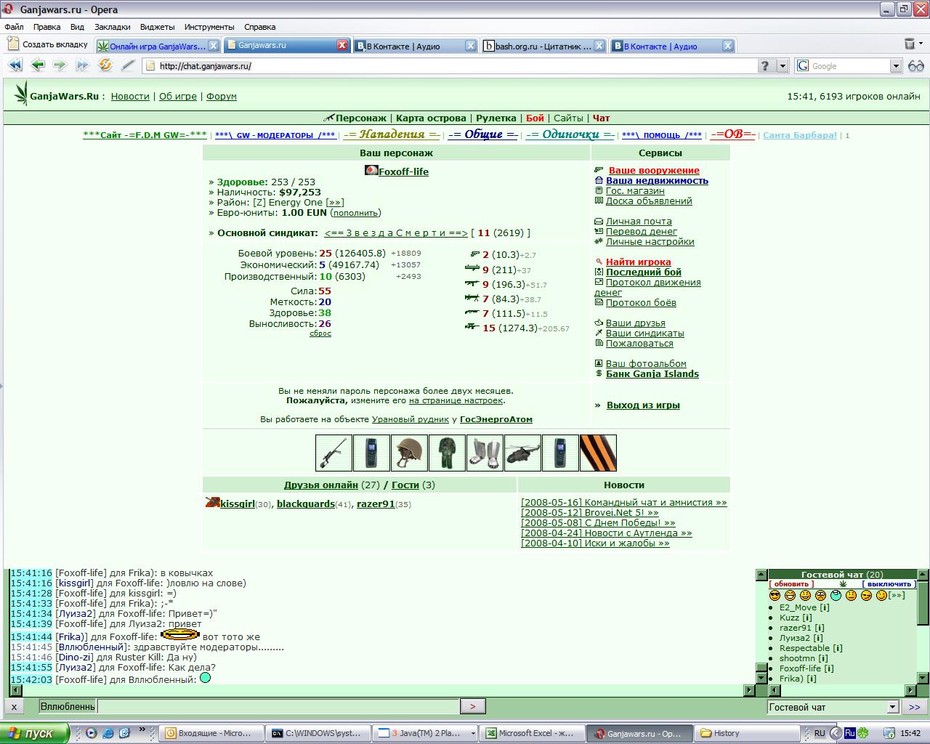Open the Инструменты menu

[x=209, y=27]
